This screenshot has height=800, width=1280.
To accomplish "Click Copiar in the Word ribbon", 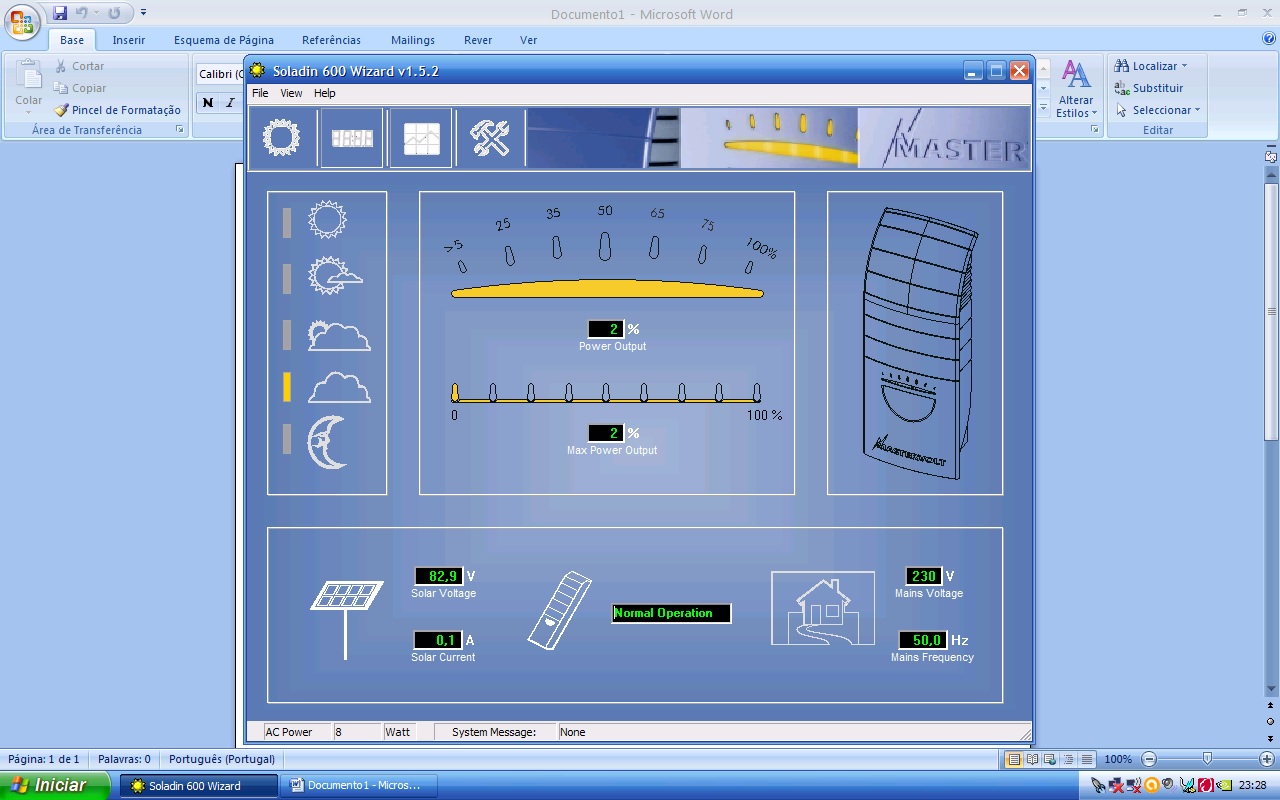I will (80, 88).
